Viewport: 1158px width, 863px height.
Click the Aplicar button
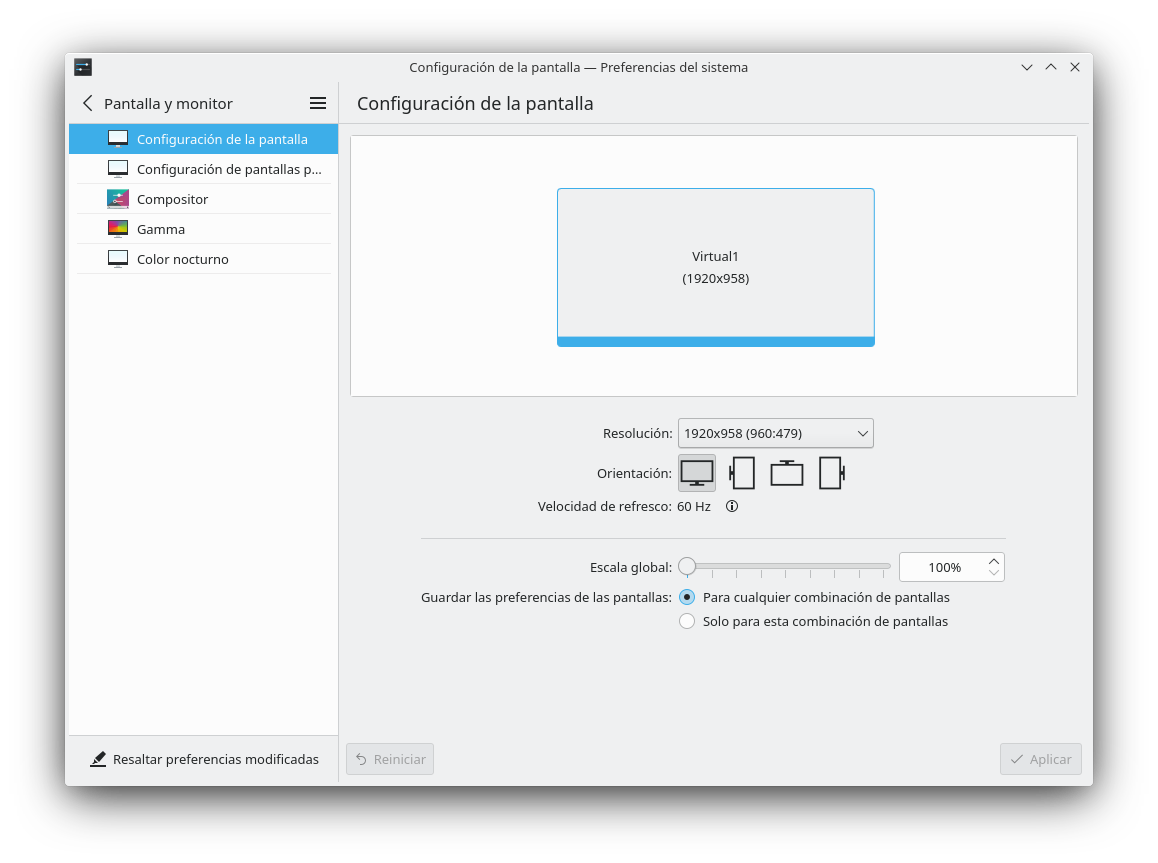click(1040, 759)
